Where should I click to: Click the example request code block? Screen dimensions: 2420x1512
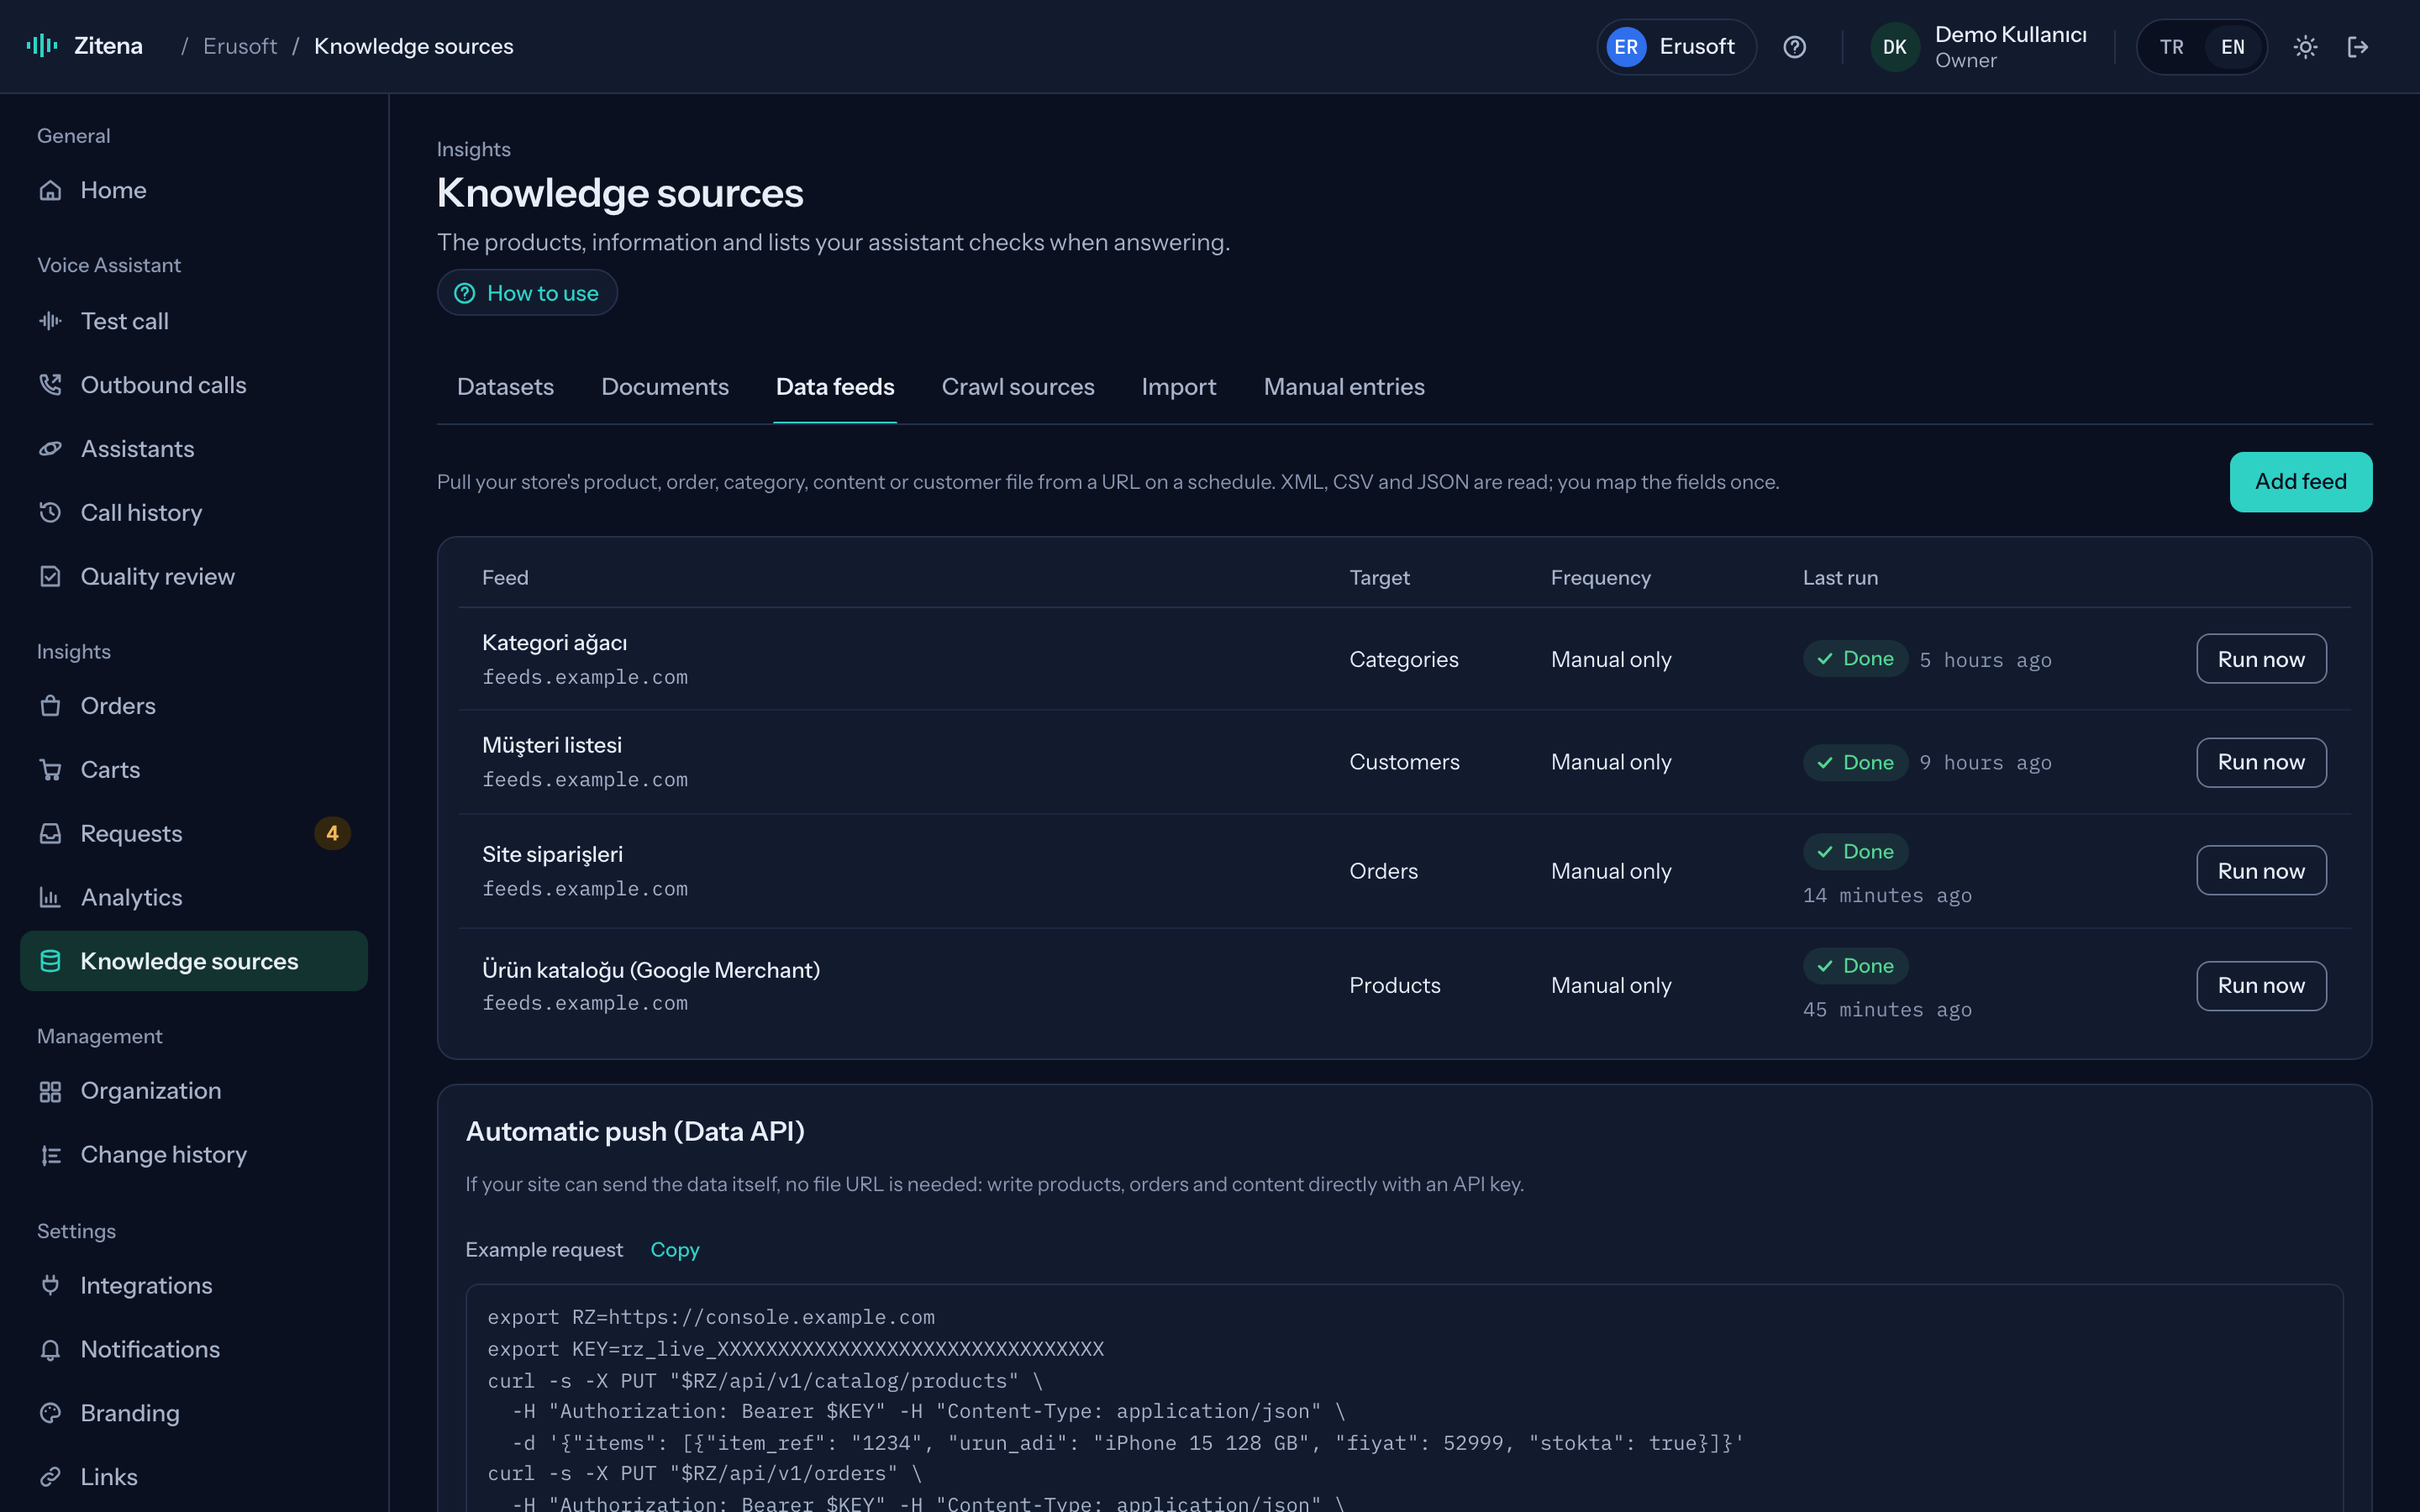click(x=1404, y=1398)
